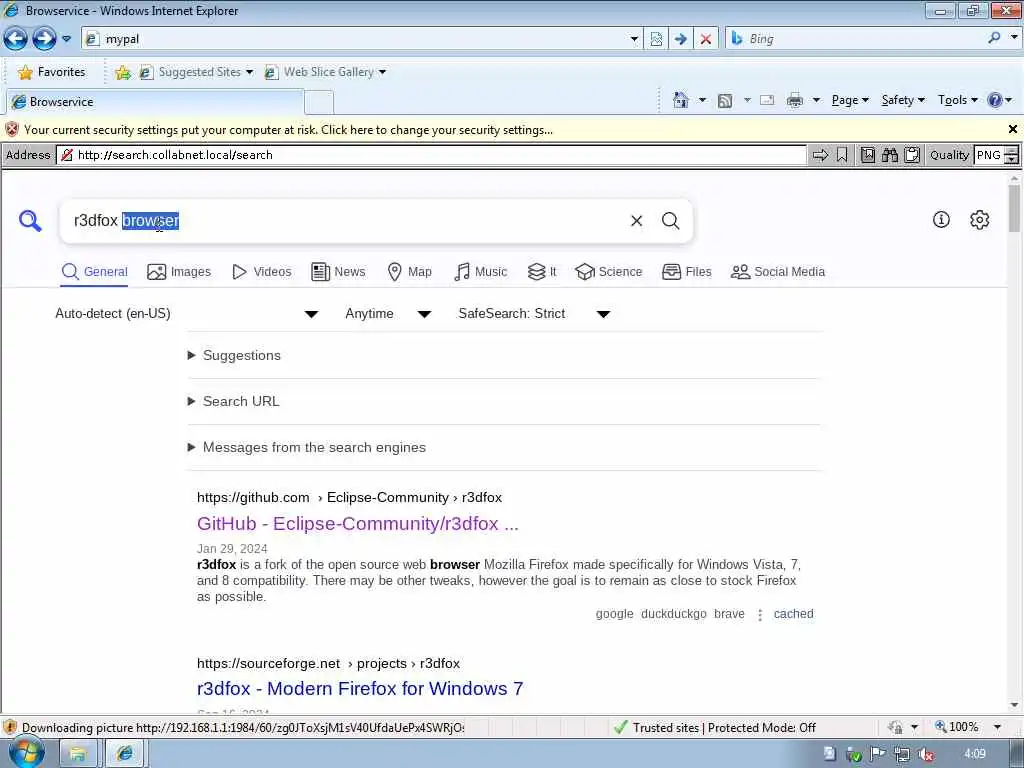1024x768 pixels.
Task: Click the RSS feeds icon
Action: coord(724,101)
